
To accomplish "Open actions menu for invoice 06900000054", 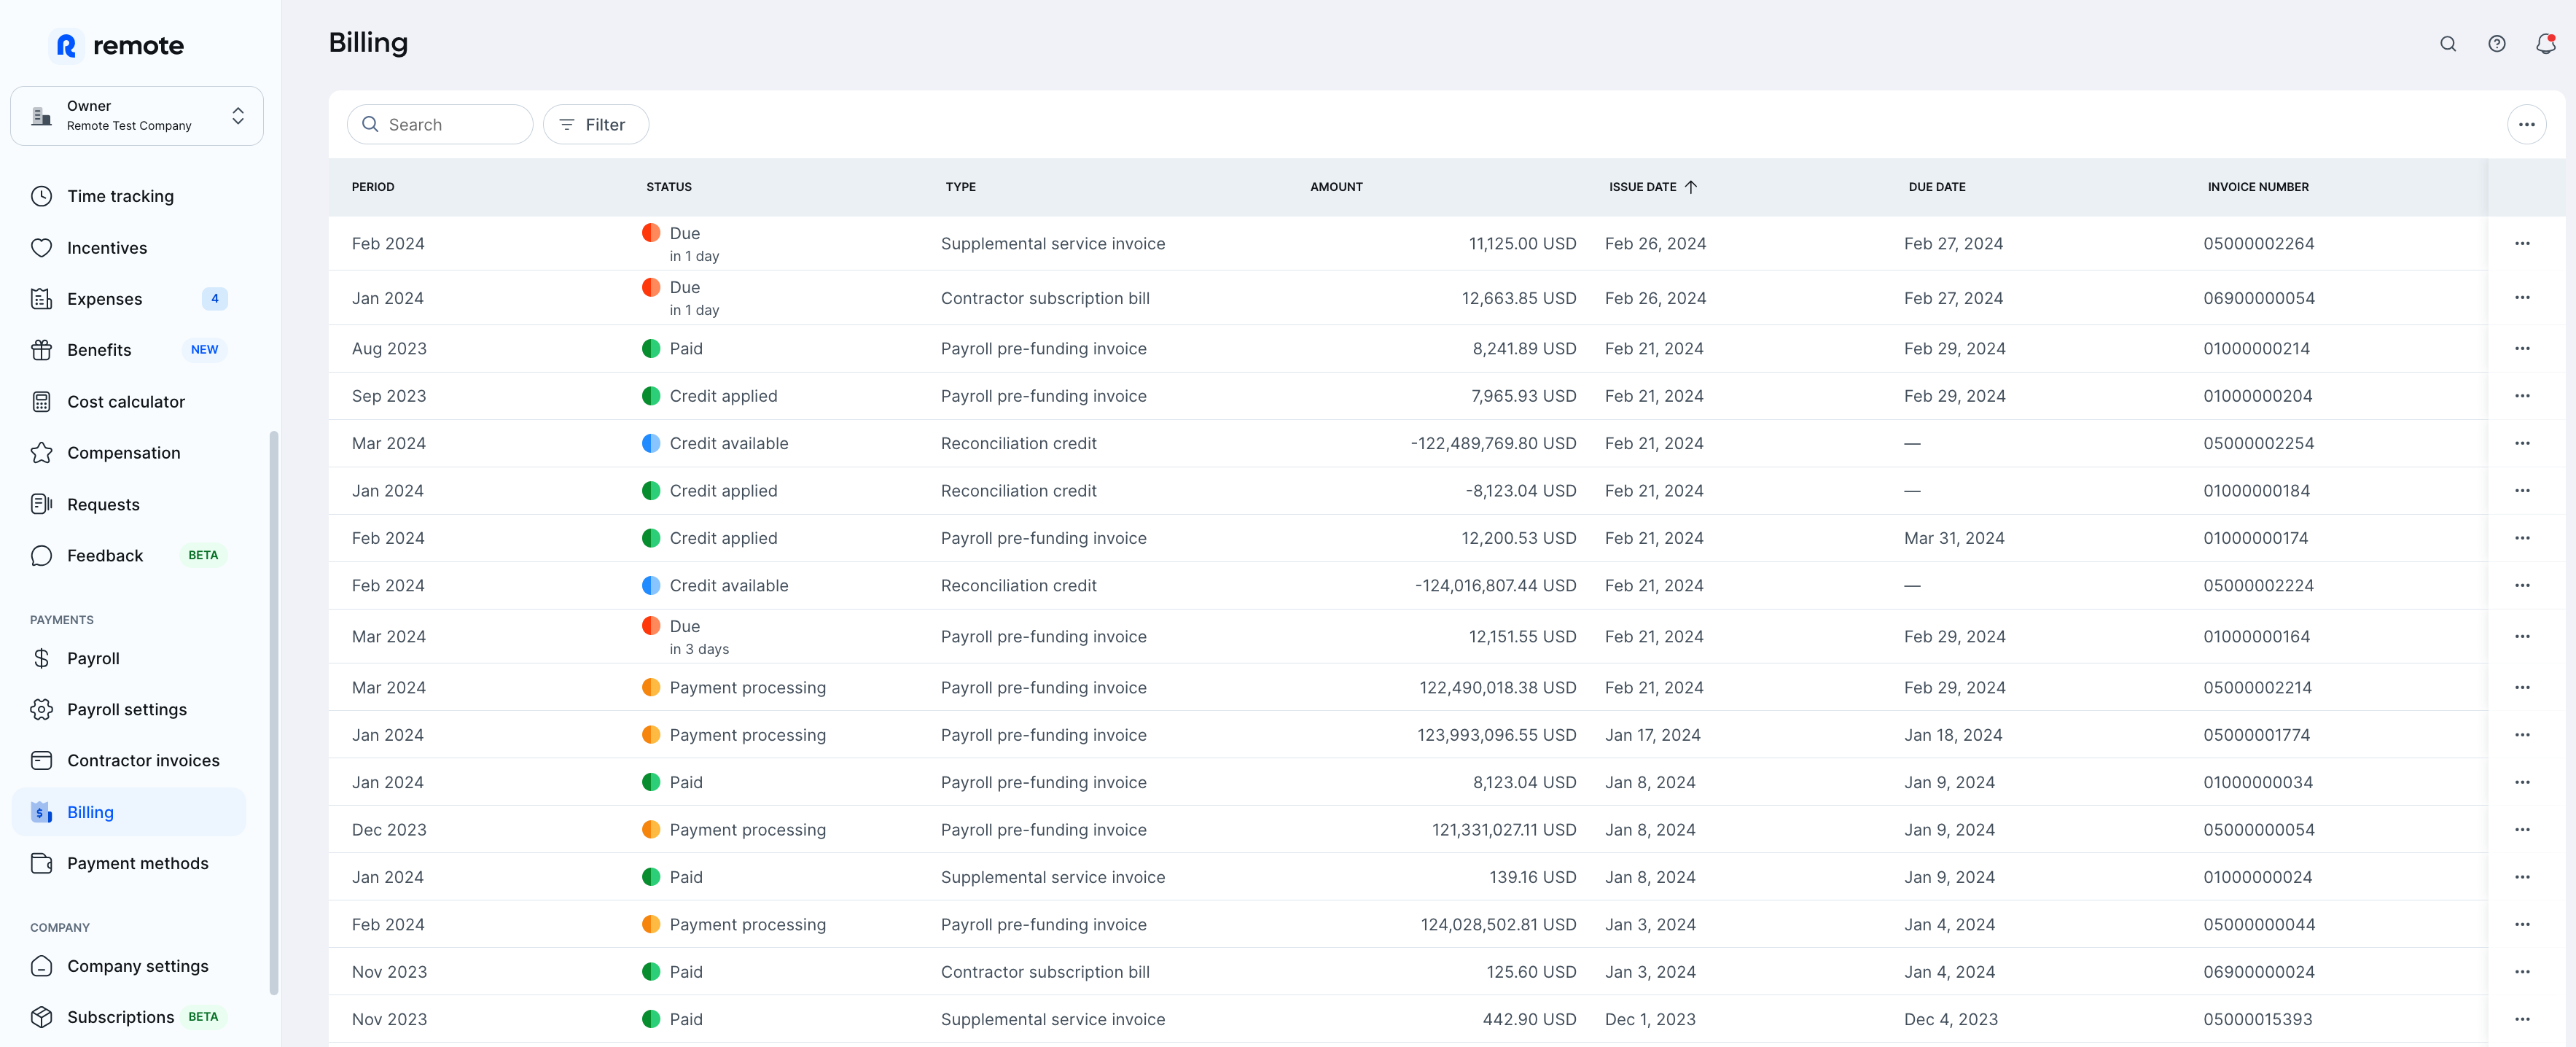I will click(x=2522, y=298).
